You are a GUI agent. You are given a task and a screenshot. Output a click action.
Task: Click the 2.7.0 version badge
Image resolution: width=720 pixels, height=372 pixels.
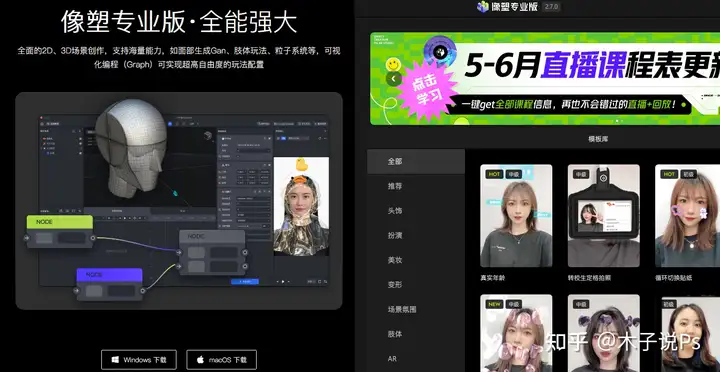(x=551, y=7)
